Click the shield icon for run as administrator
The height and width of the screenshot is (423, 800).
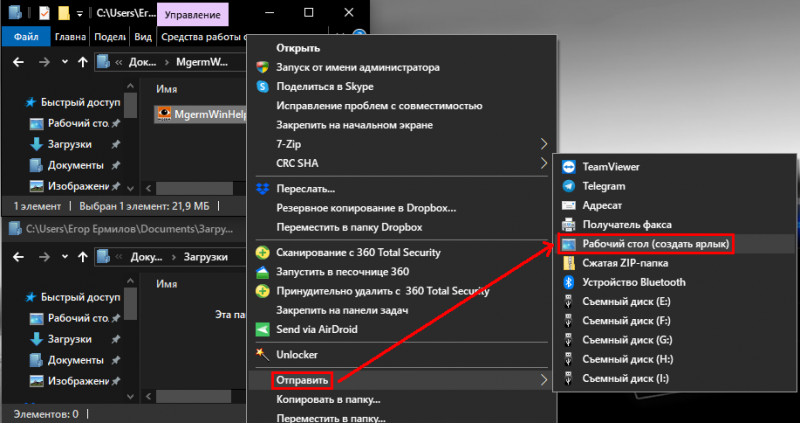pyautogui.click(x=262, y=68)
